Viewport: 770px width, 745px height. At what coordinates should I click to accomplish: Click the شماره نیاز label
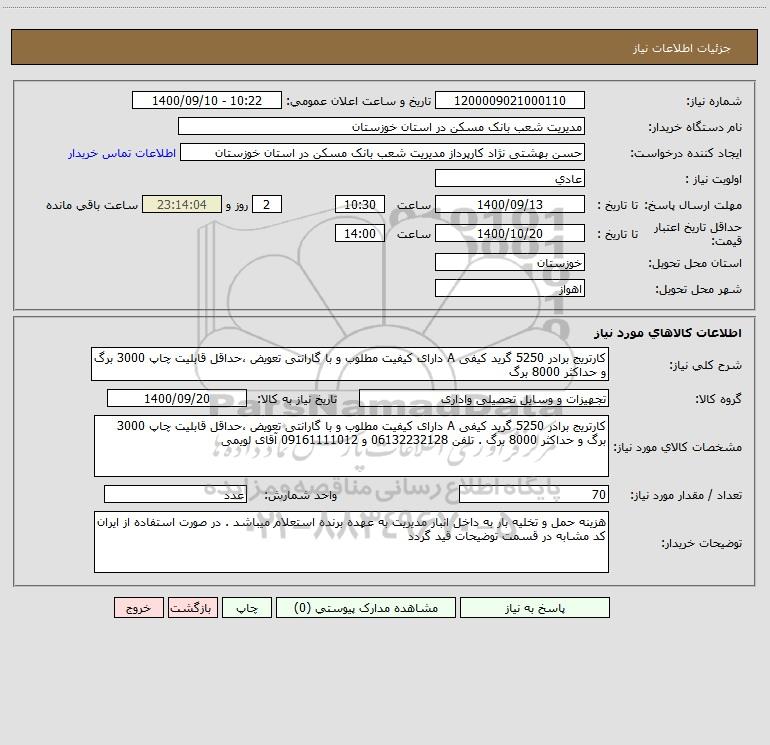714,101
